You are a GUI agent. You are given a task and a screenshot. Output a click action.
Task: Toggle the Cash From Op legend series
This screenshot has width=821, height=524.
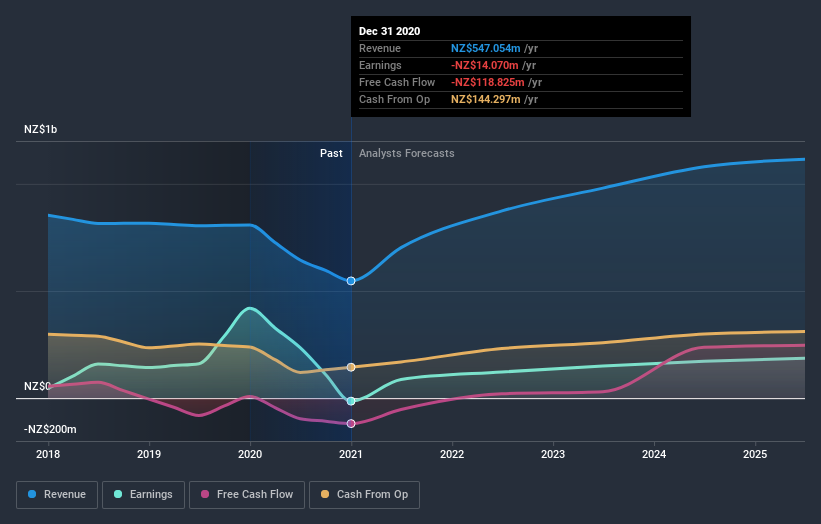364,495
